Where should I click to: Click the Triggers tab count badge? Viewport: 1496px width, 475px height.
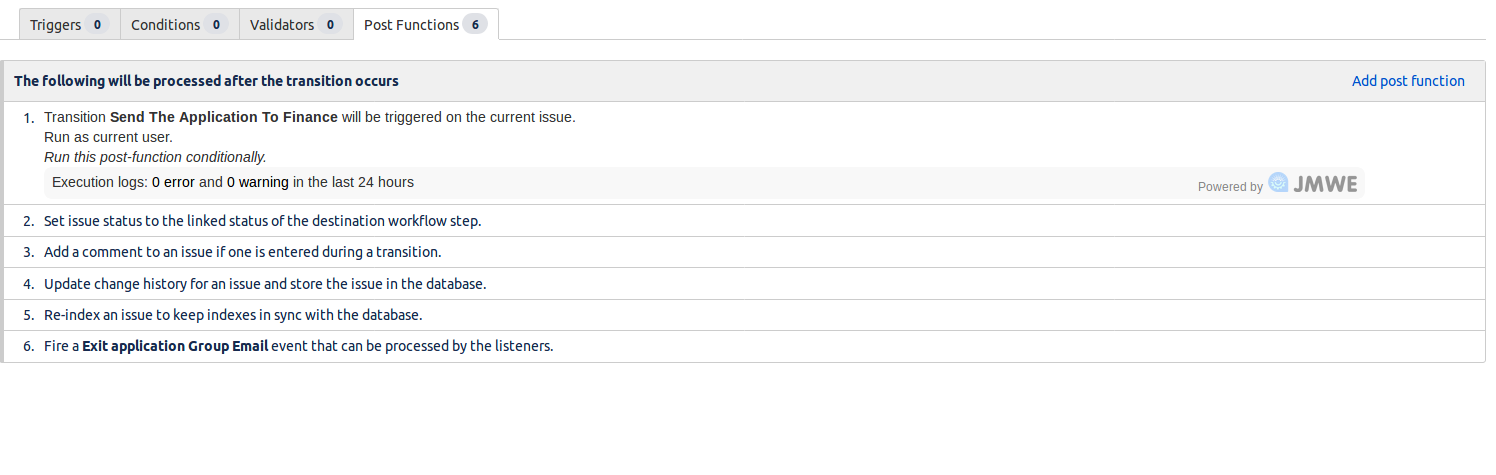pyautogui.click(x=97, y=25)
